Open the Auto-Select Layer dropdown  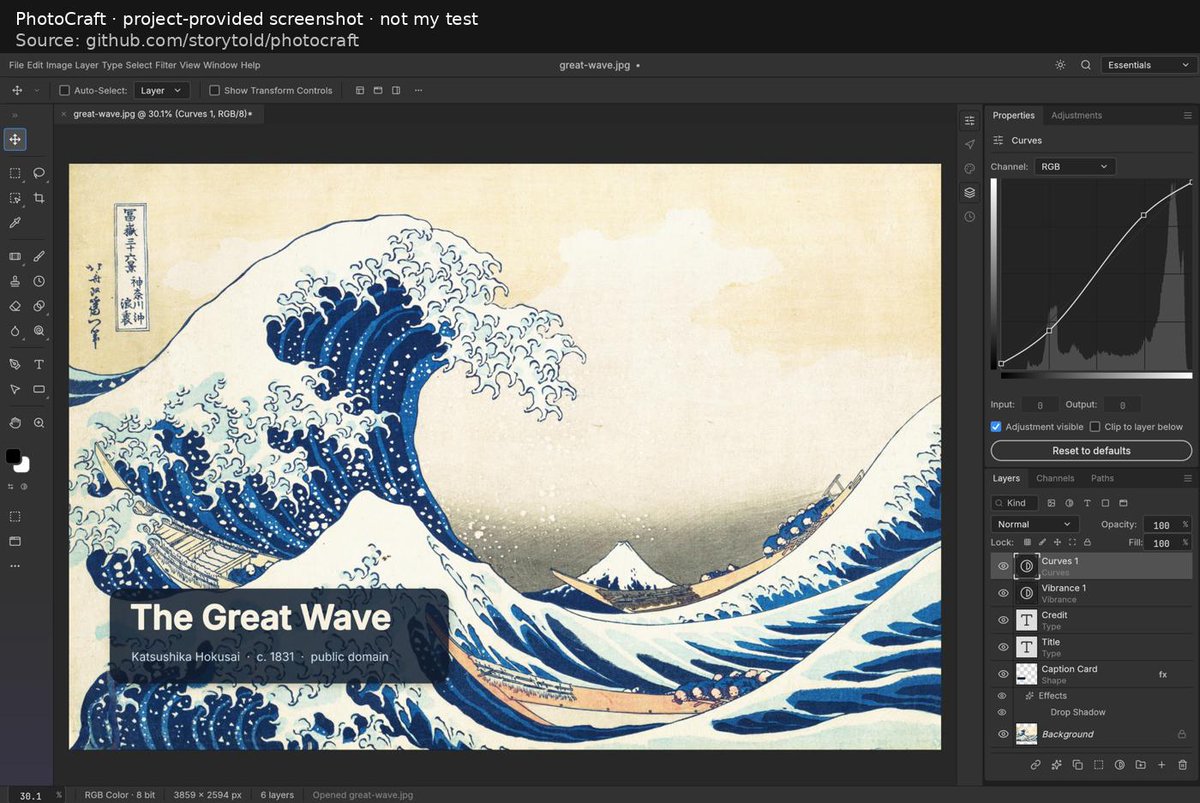click(x=161, y=90)
